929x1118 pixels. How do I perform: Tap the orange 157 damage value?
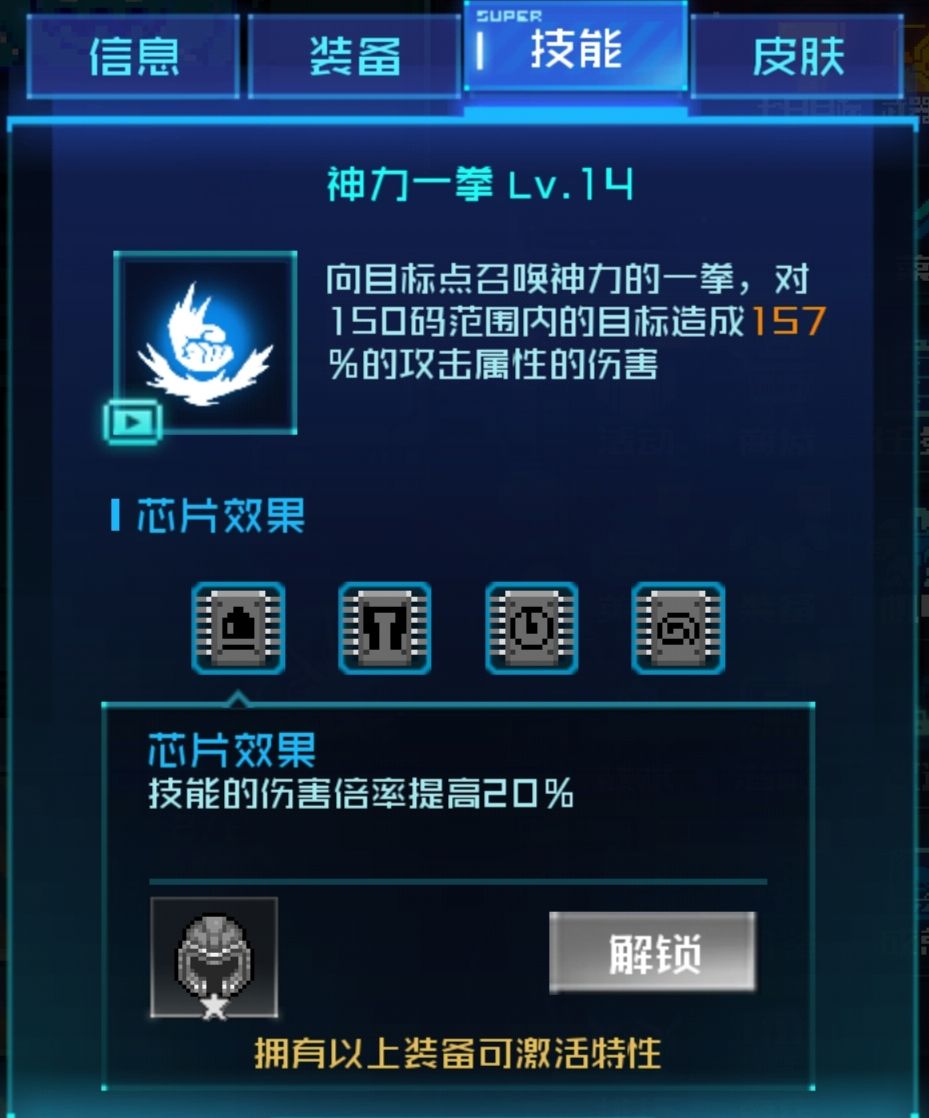(x=789, y=321)
